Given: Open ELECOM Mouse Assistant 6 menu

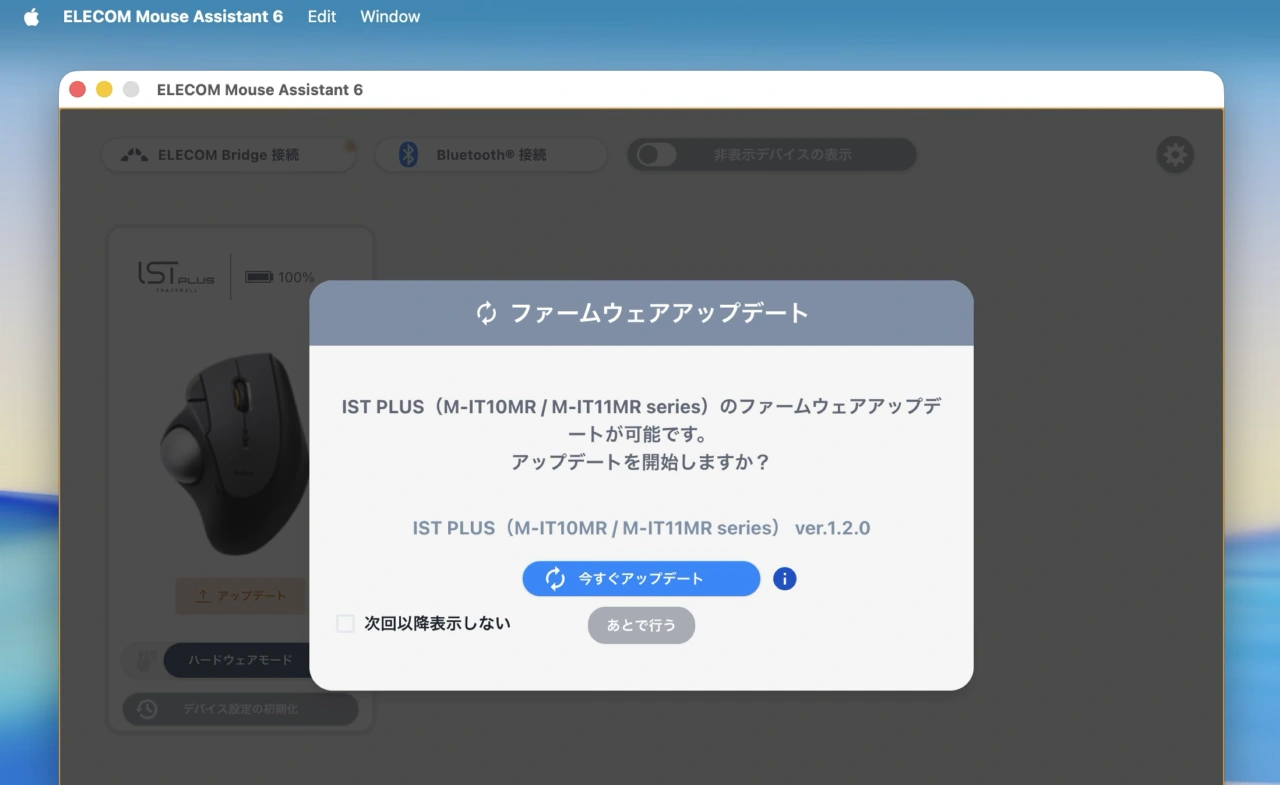Looking at the screenshot, I should pos(173,17).
